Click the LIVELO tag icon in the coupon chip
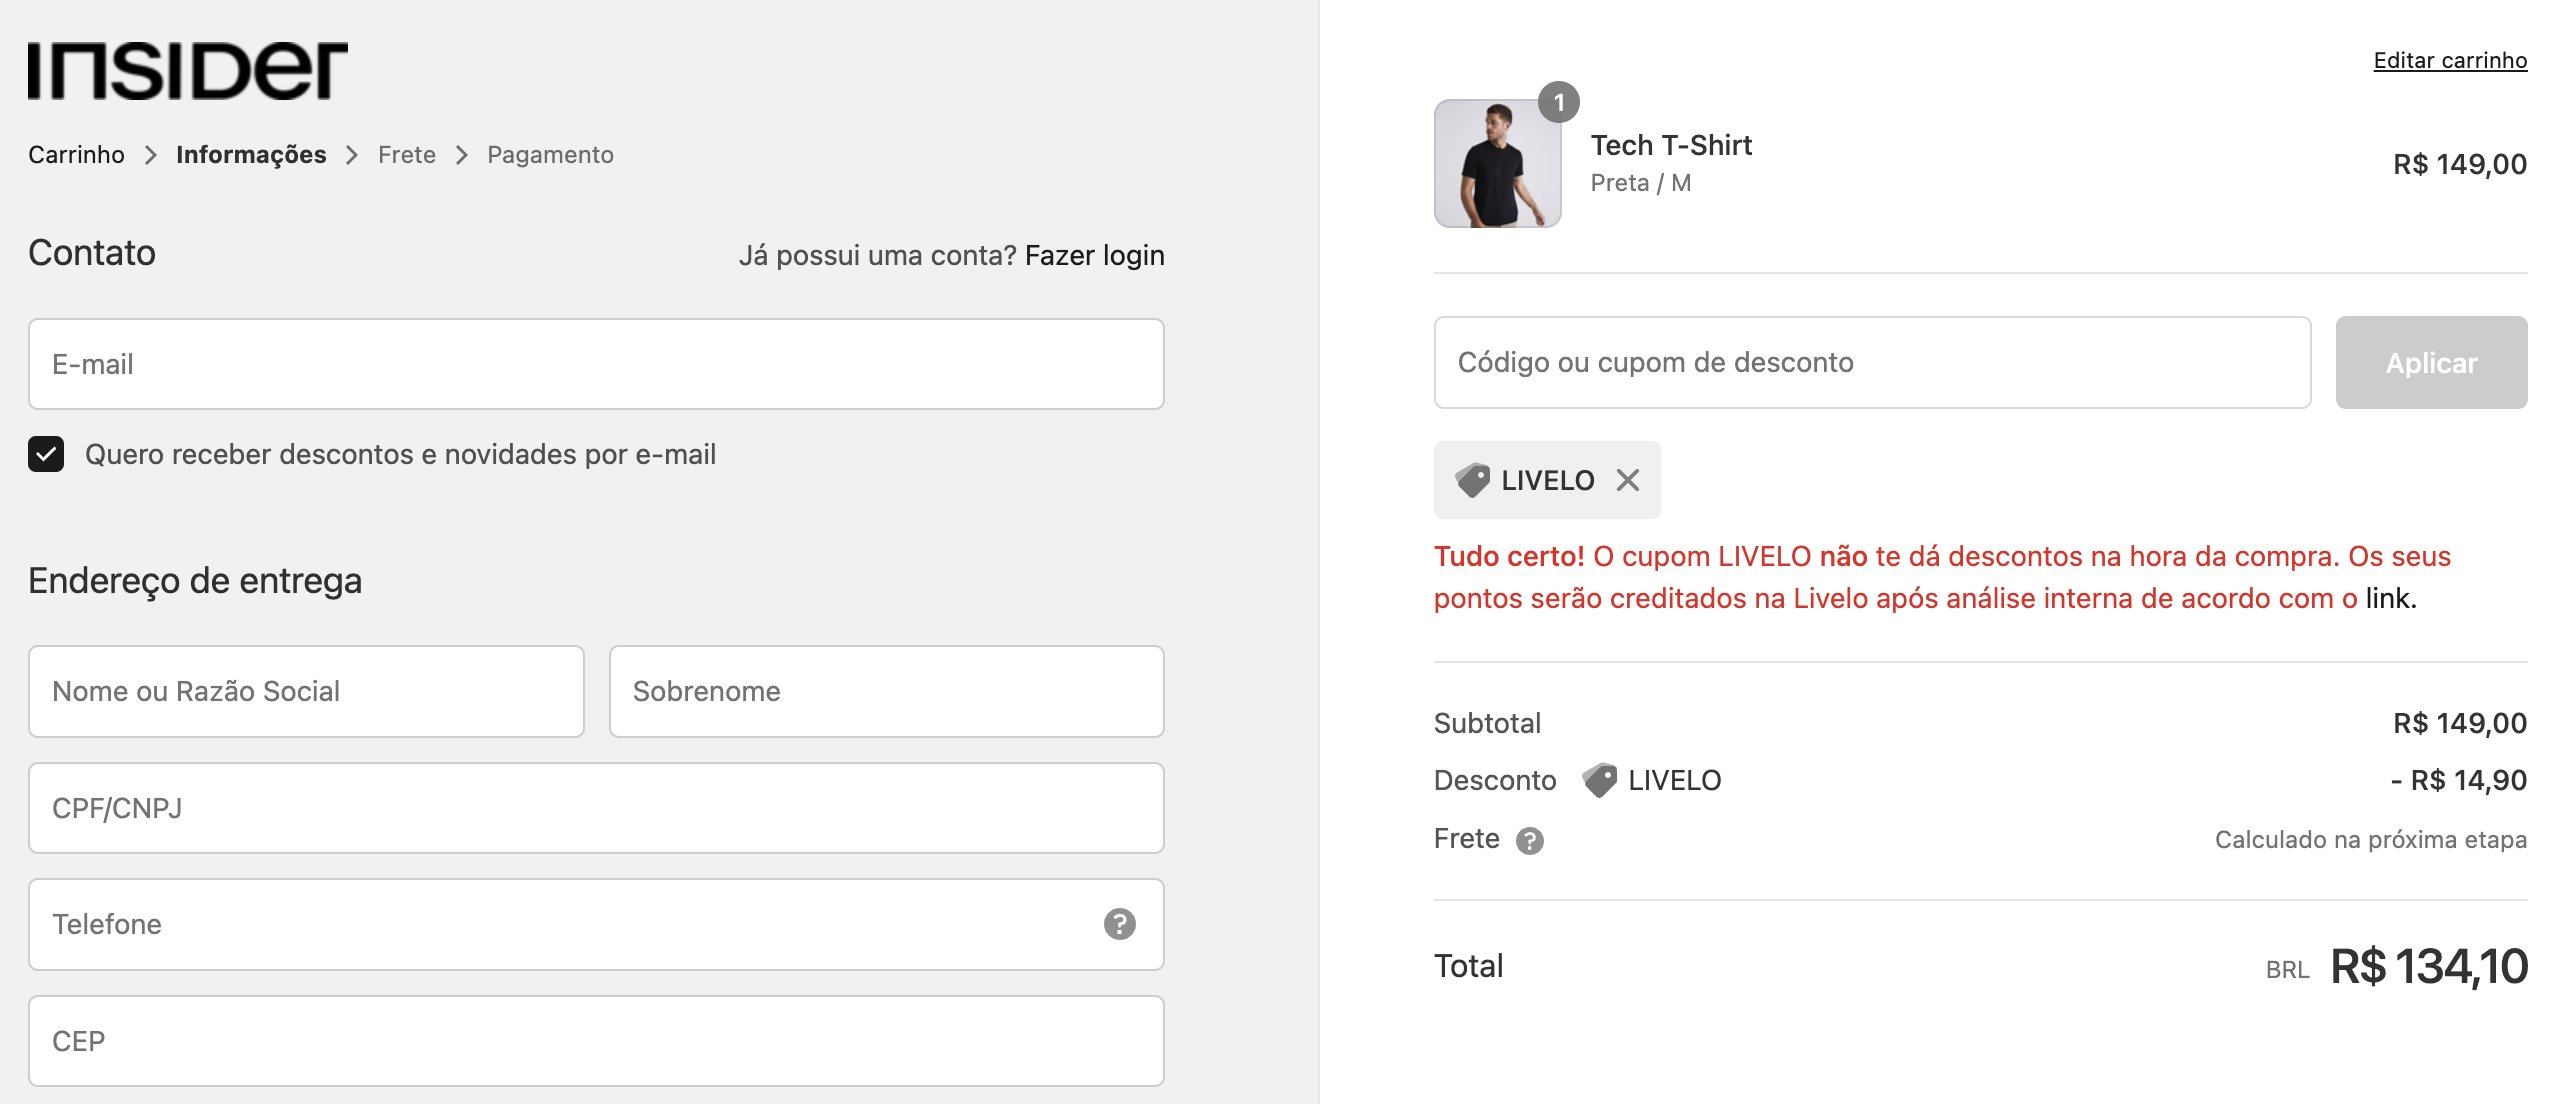 (x=1472, y=480)
